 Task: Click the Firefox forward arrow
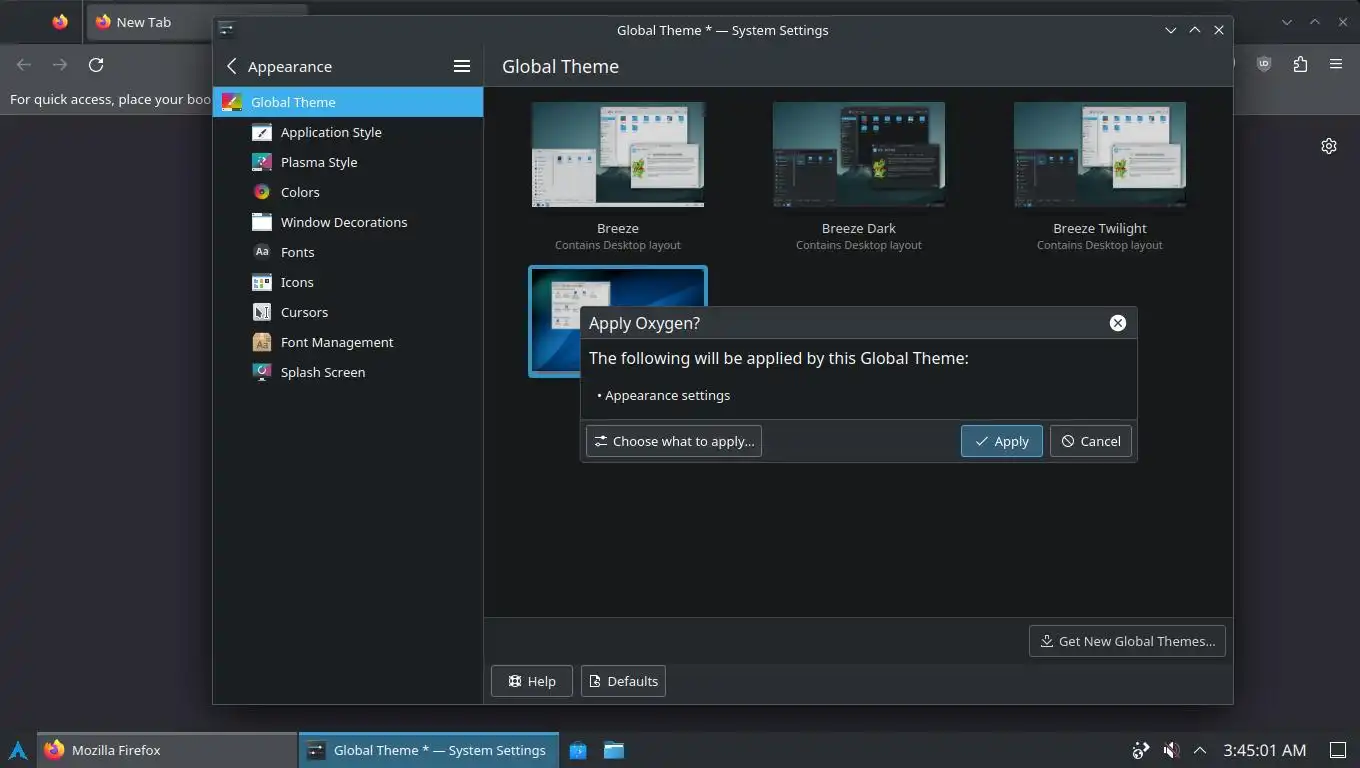coord(60,65)
